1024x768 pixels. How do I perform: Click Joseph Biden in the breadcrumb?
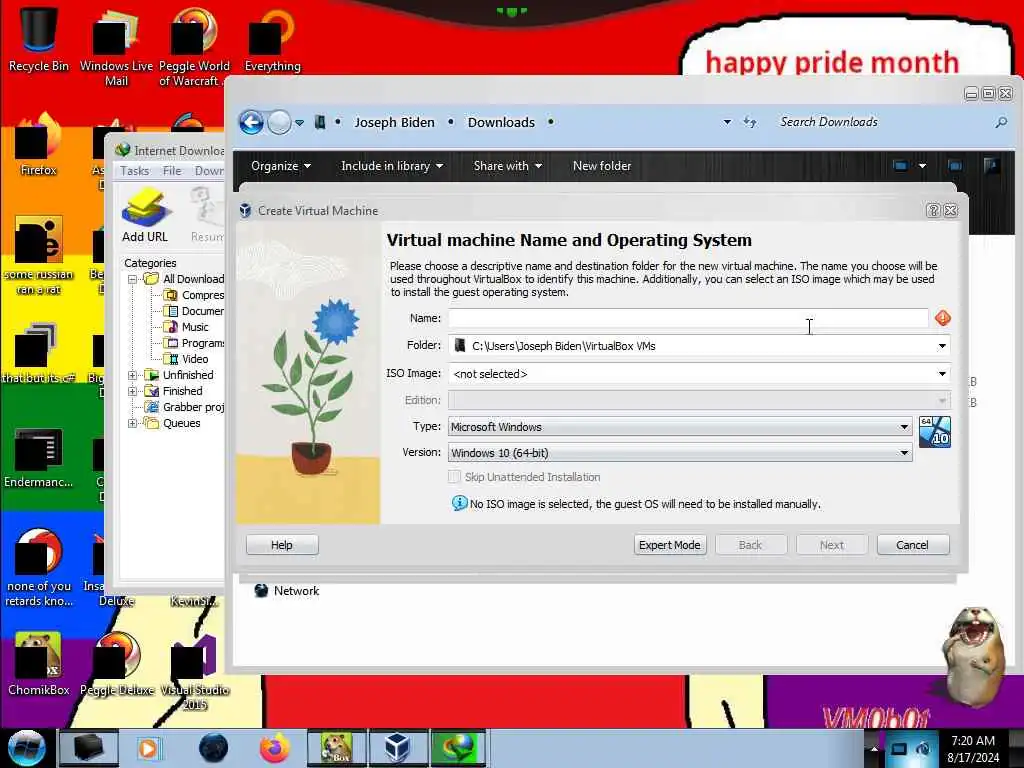pos(394,122)
